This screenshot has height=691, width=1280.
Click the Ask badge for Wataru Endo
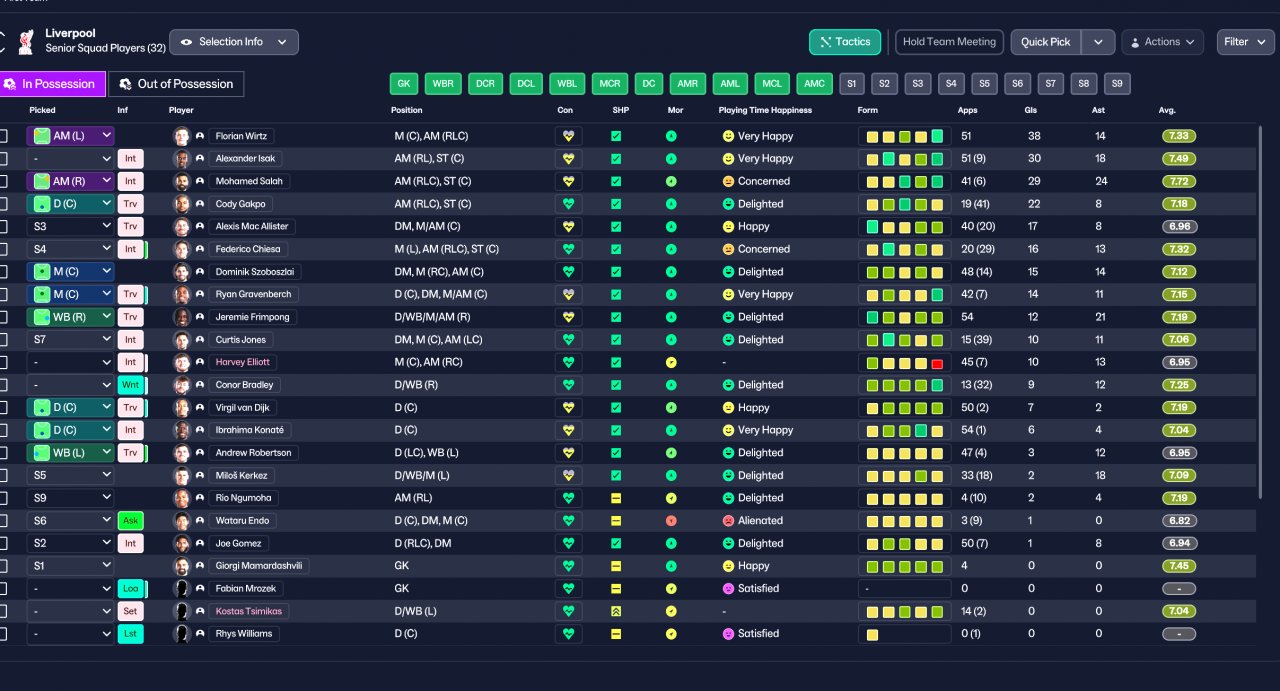pyautogui.click(x=130, y=521)
